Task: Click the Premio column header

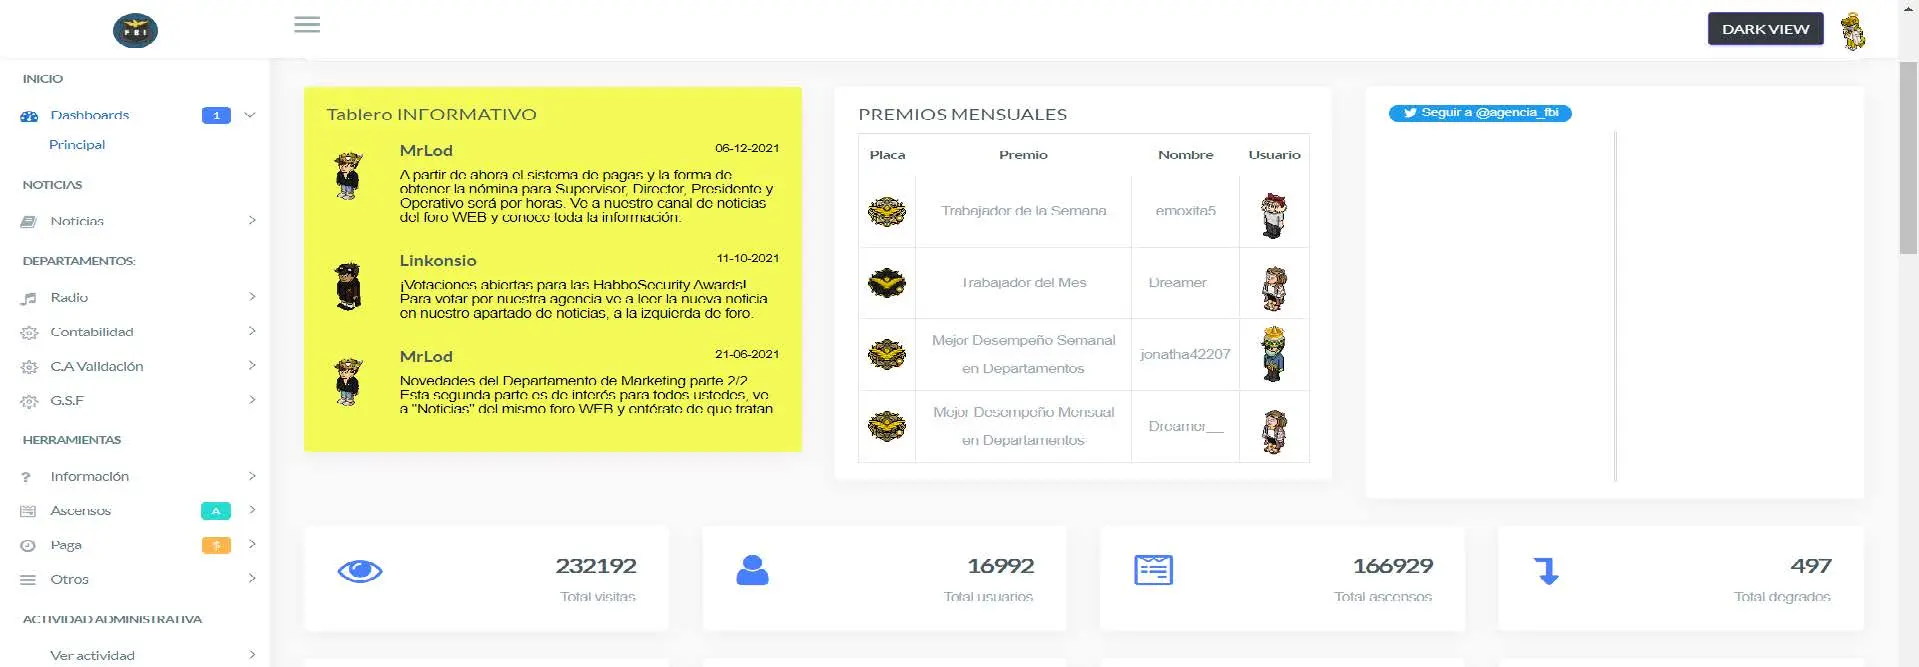Action: 1023,155
